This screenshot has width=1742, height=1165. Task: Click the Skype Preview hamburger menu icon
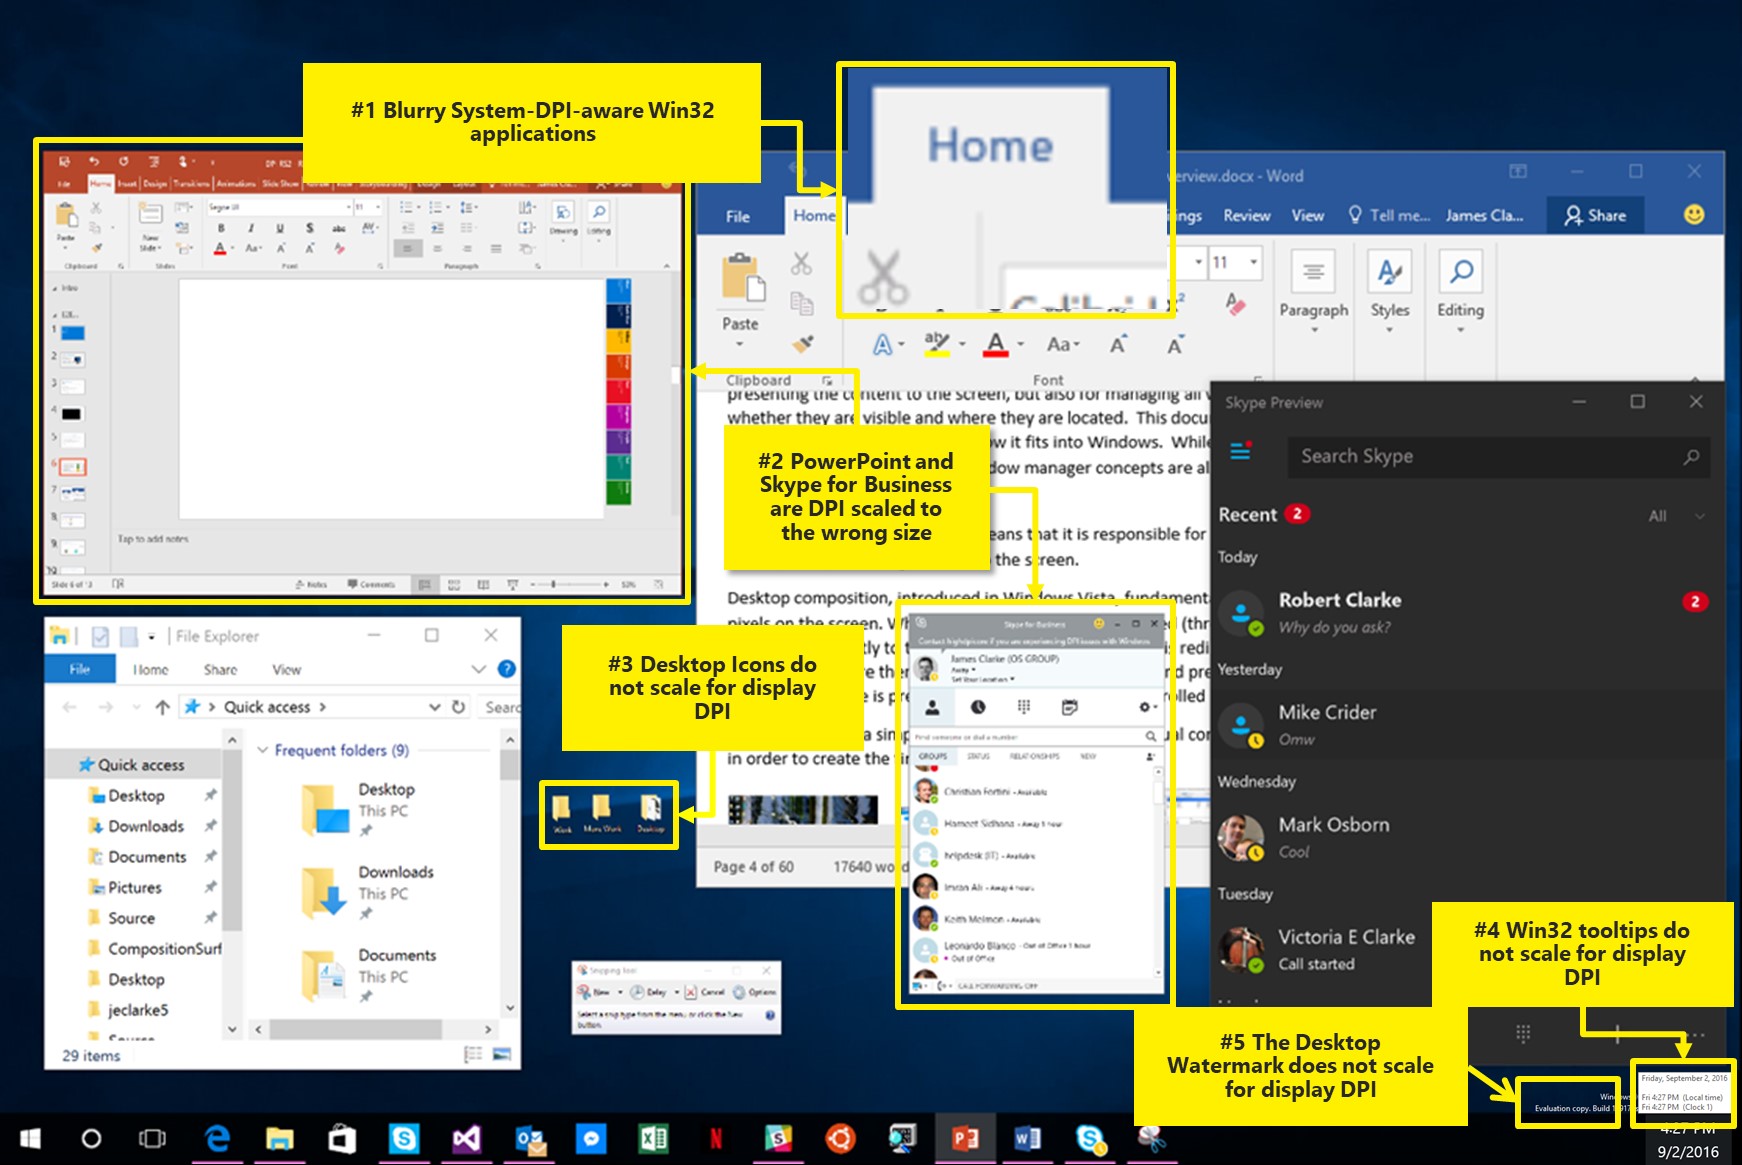(1241, 452)
